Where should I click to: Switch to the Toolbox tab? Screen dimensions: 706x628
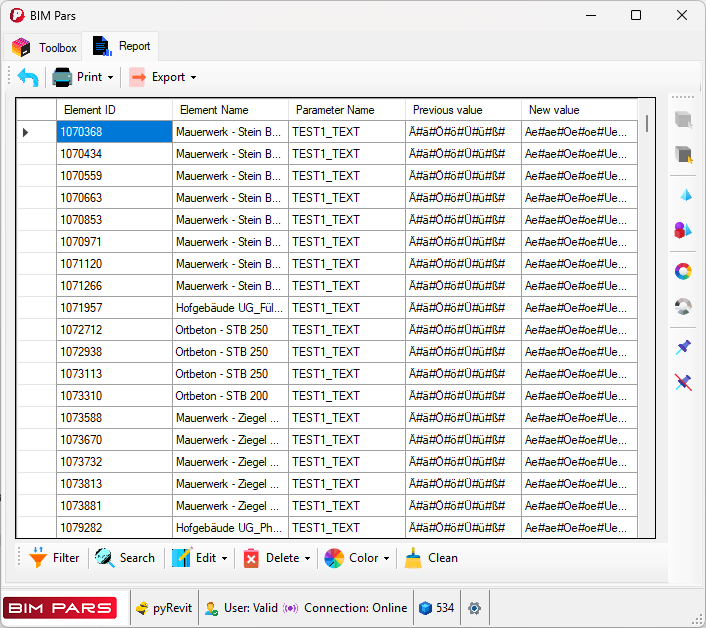click(x=45, y=47)
